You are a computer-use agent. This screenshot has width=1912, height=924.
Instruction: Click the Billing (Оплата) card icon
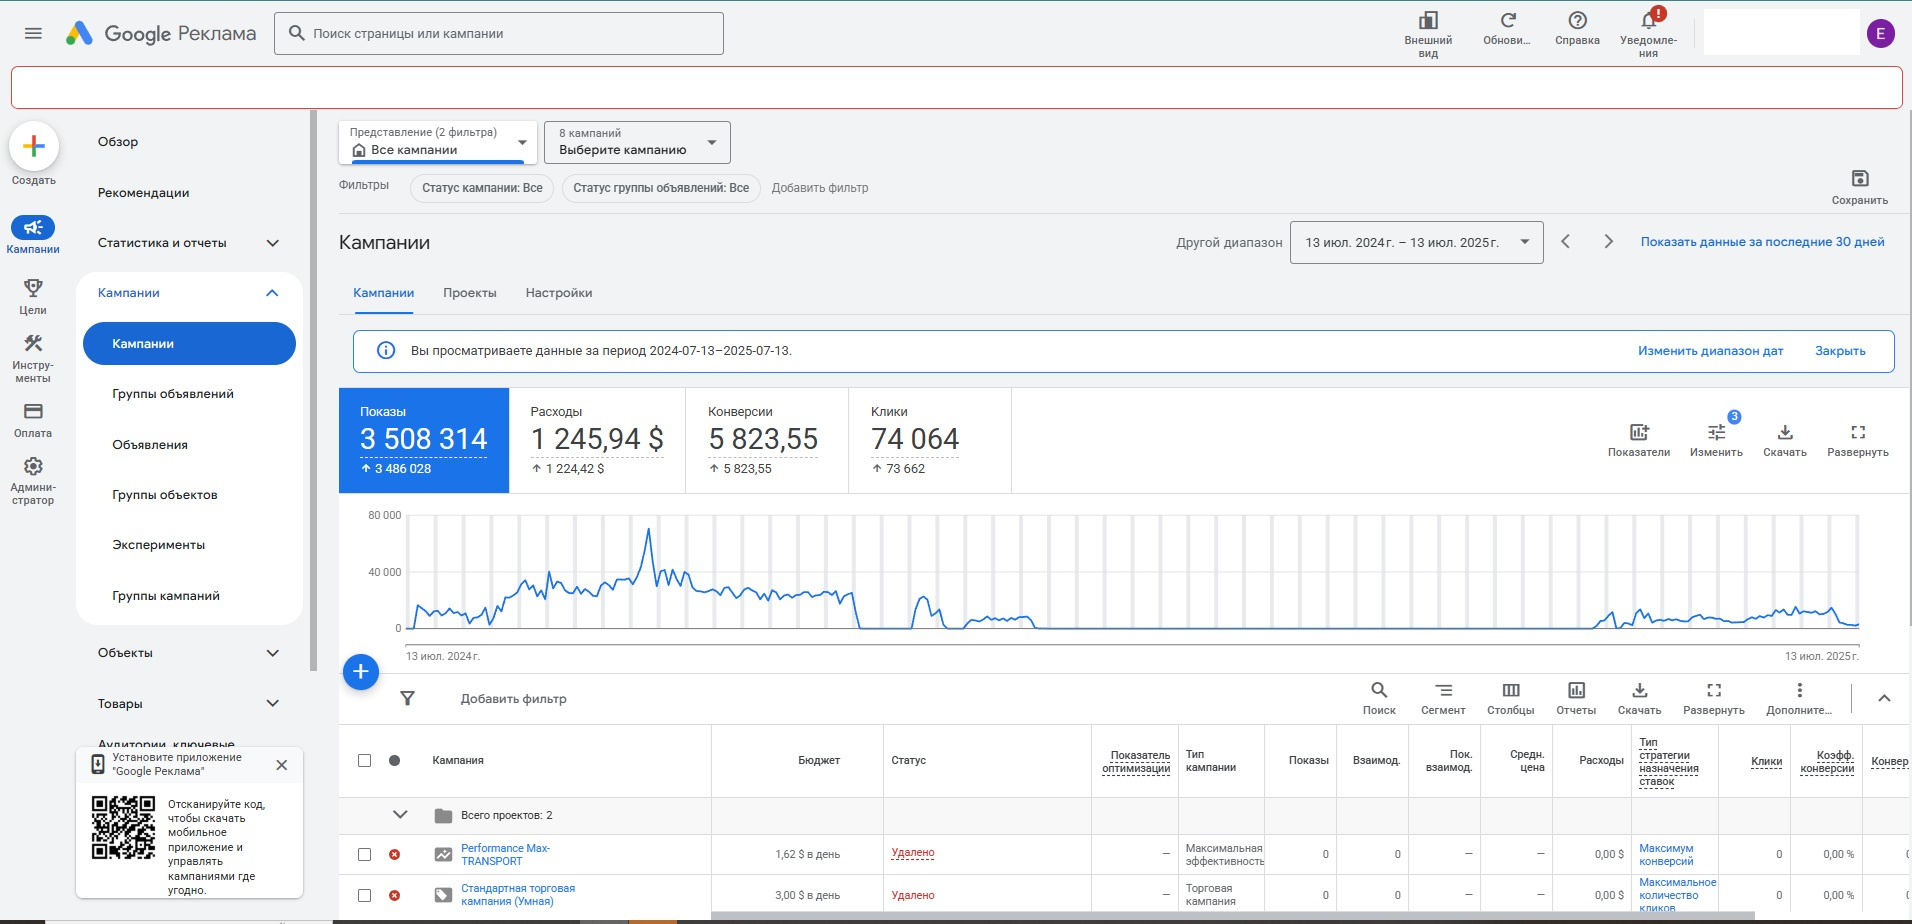33,412
